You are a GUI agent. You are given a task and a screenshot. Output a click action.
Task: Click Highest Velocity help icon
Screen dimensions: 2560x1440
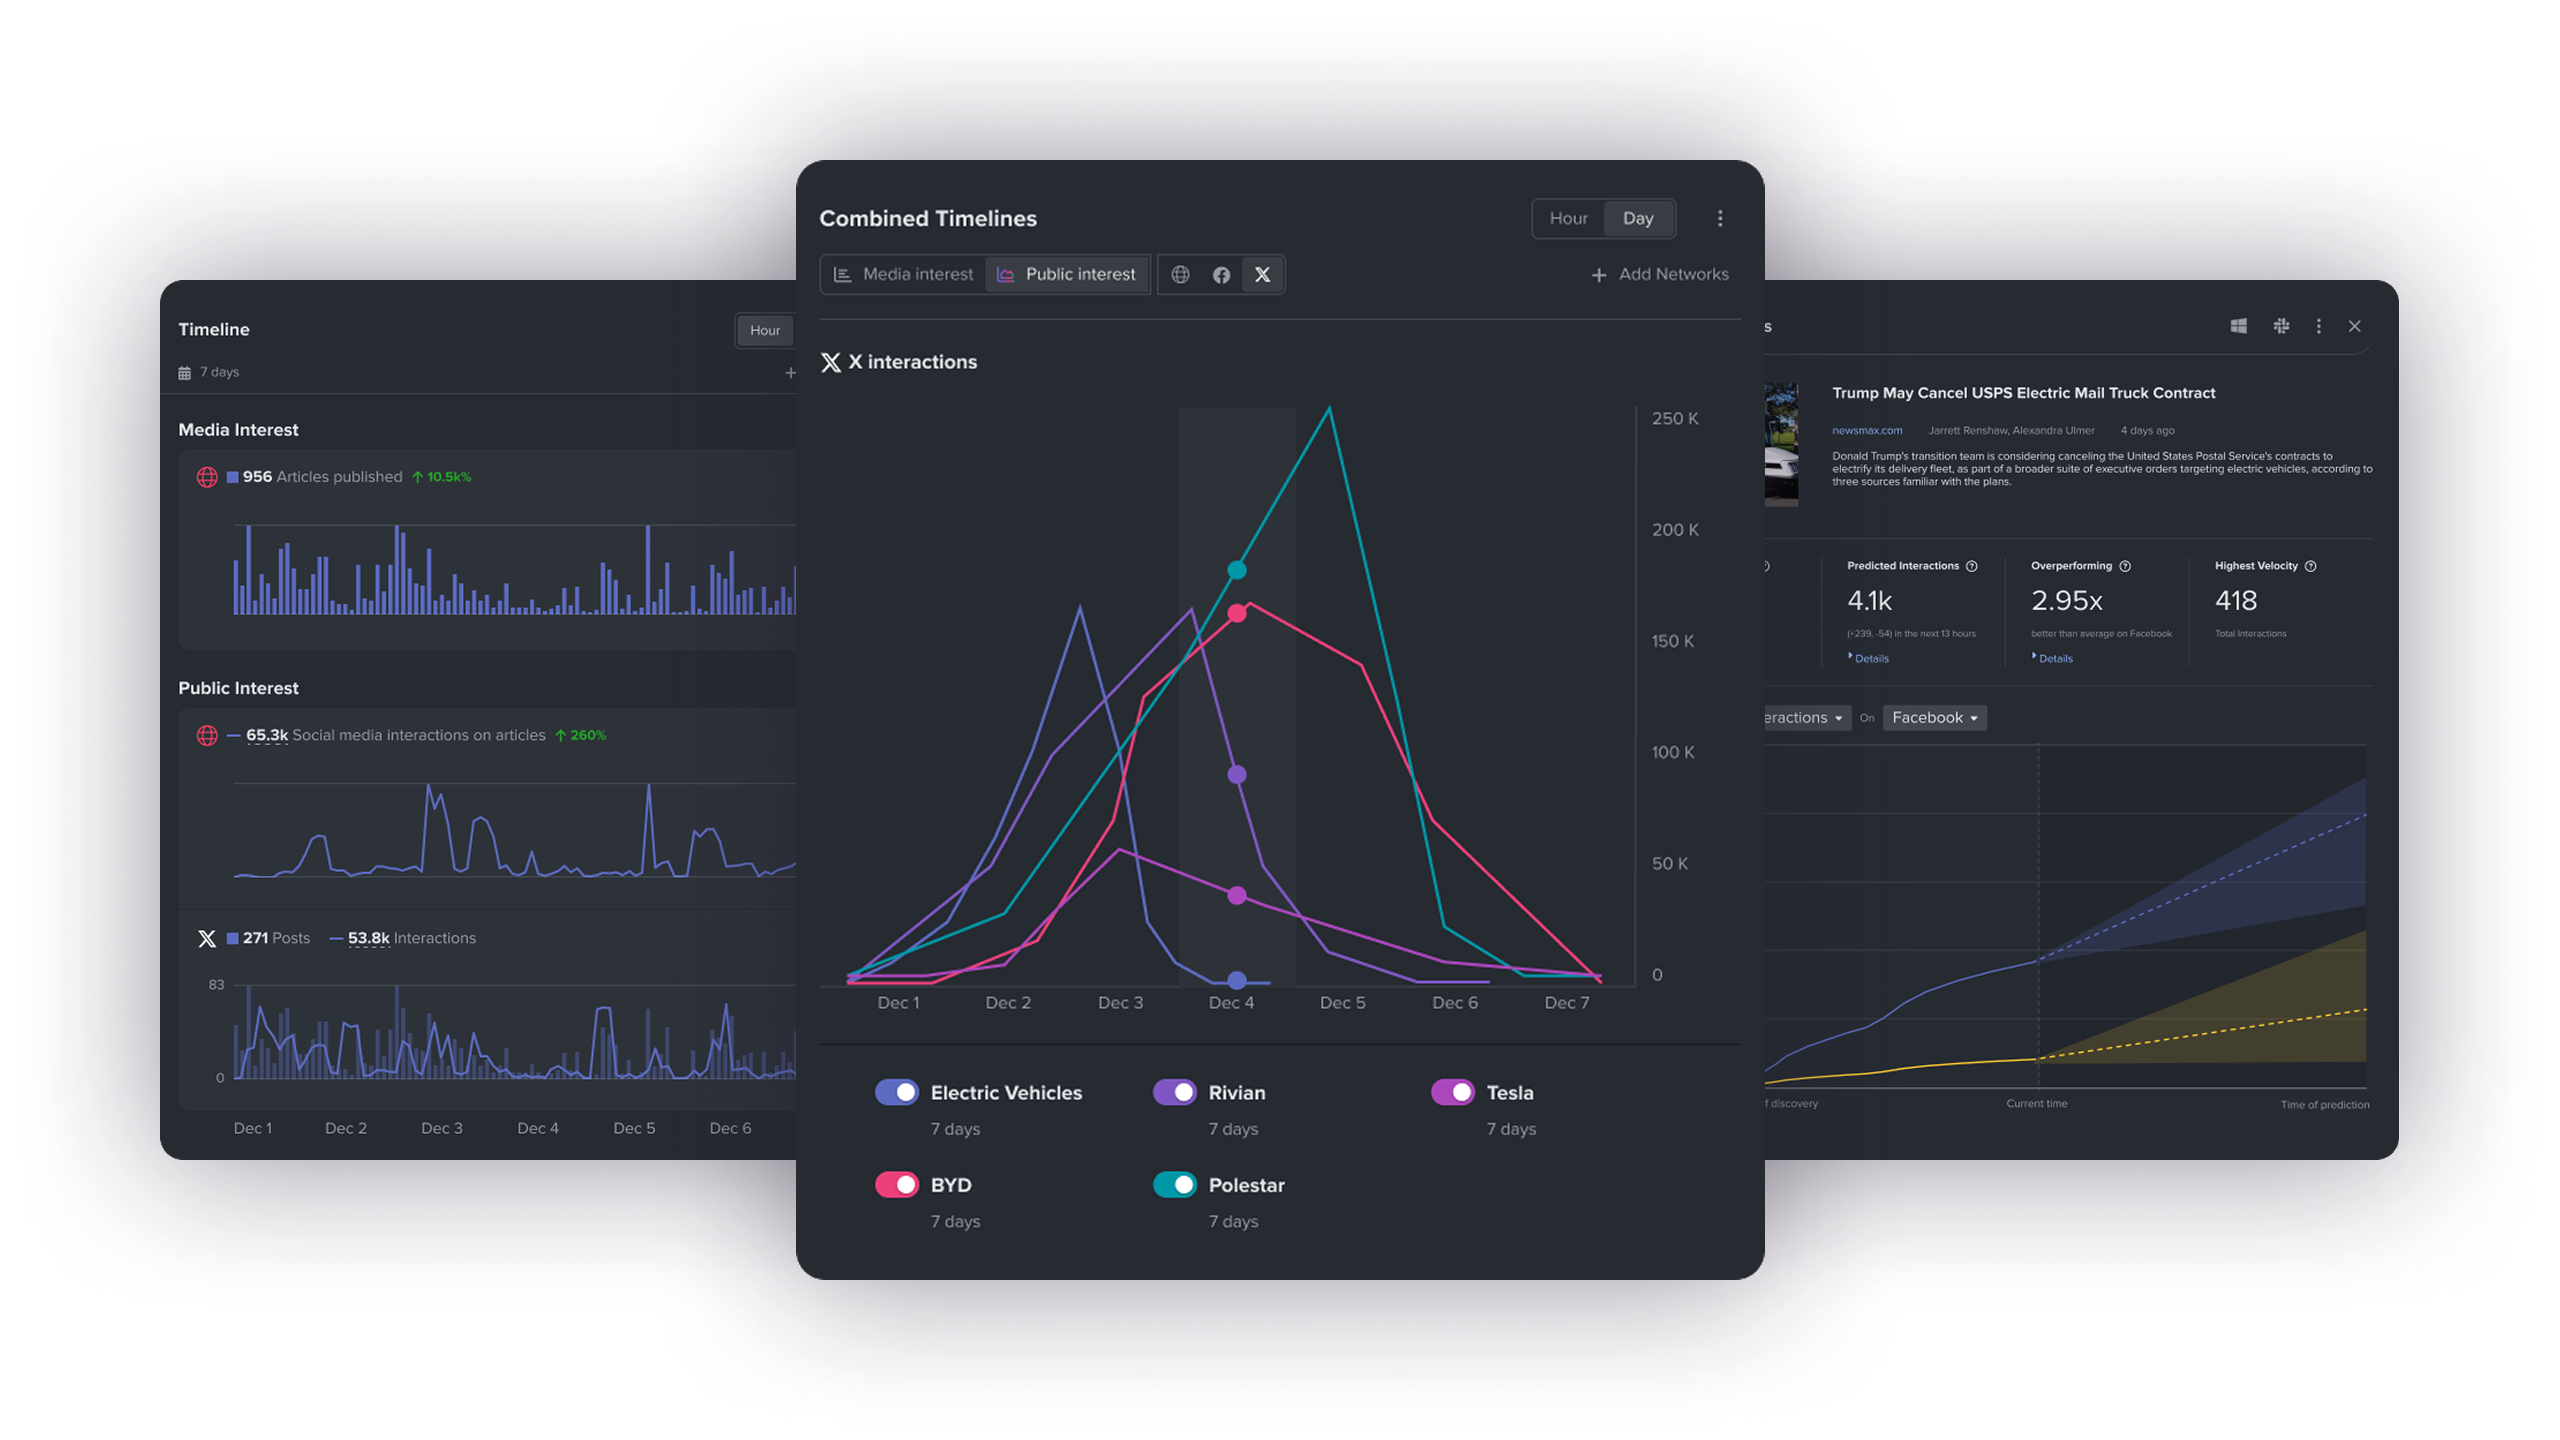[2311, 566]
